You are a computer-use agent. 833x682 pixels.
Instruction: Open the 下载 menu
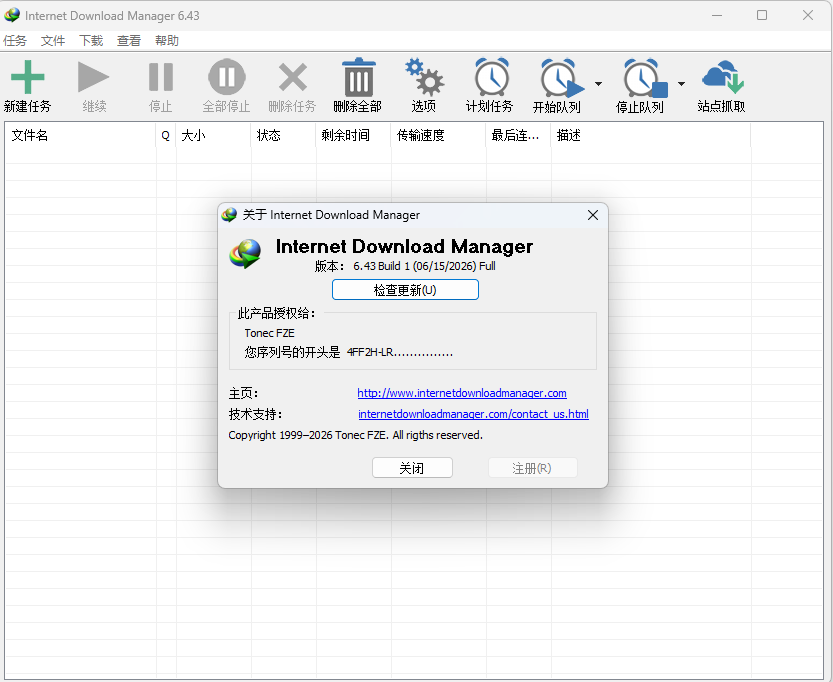91,40
